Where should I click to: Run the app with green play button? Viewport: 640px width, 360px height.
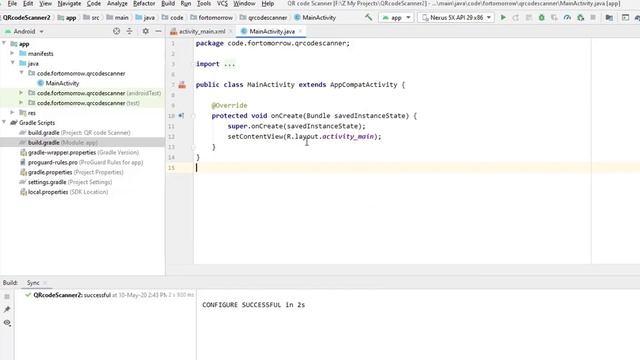point(503,18)
